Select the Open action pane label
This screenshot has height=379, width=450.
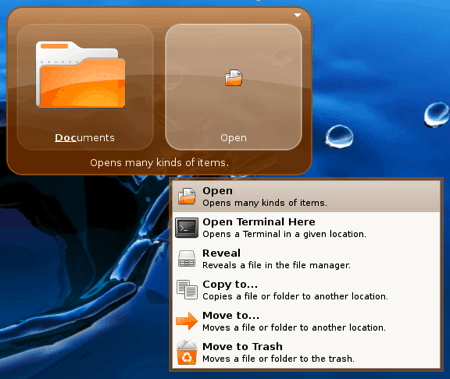click(233, 138)
